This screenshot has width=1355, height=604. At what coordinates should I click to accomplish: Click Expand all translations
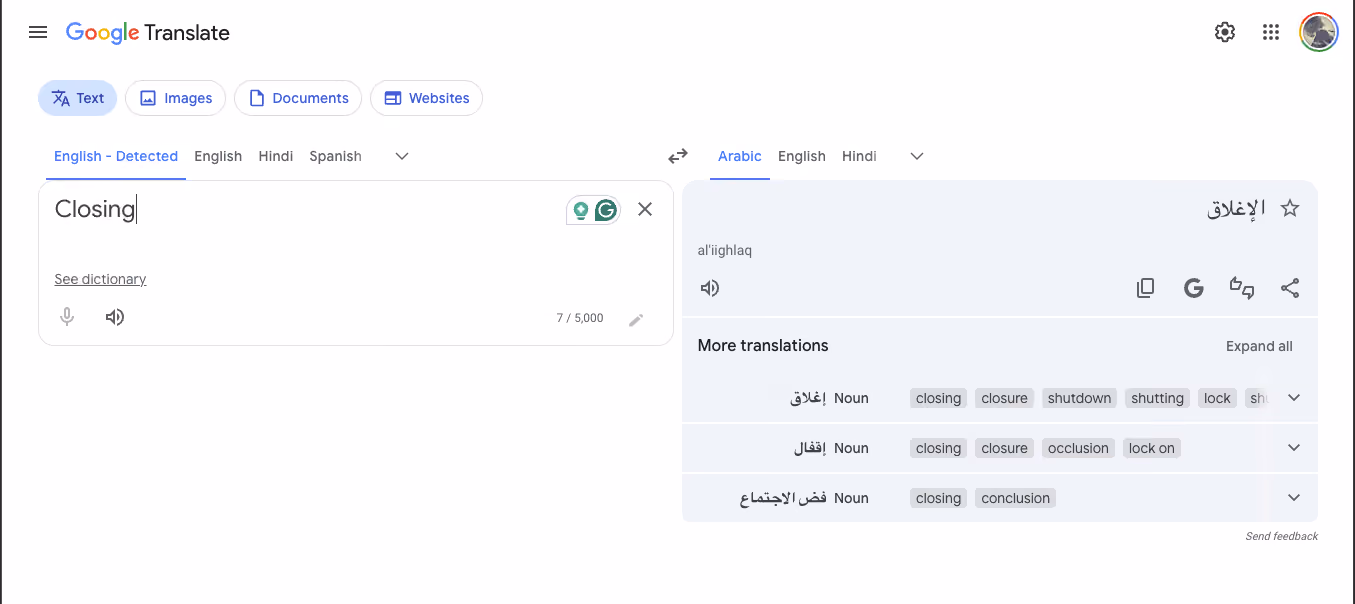tap(1259, 346)
